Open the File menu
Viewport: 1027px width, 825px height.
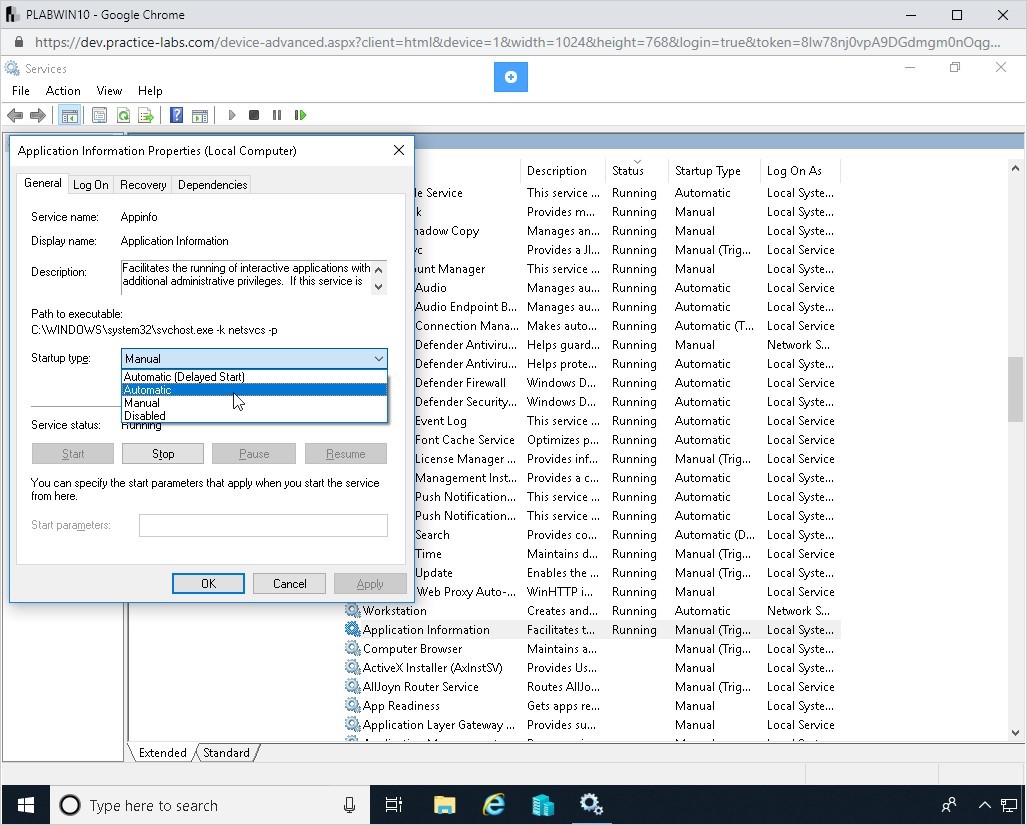[20, 91]
